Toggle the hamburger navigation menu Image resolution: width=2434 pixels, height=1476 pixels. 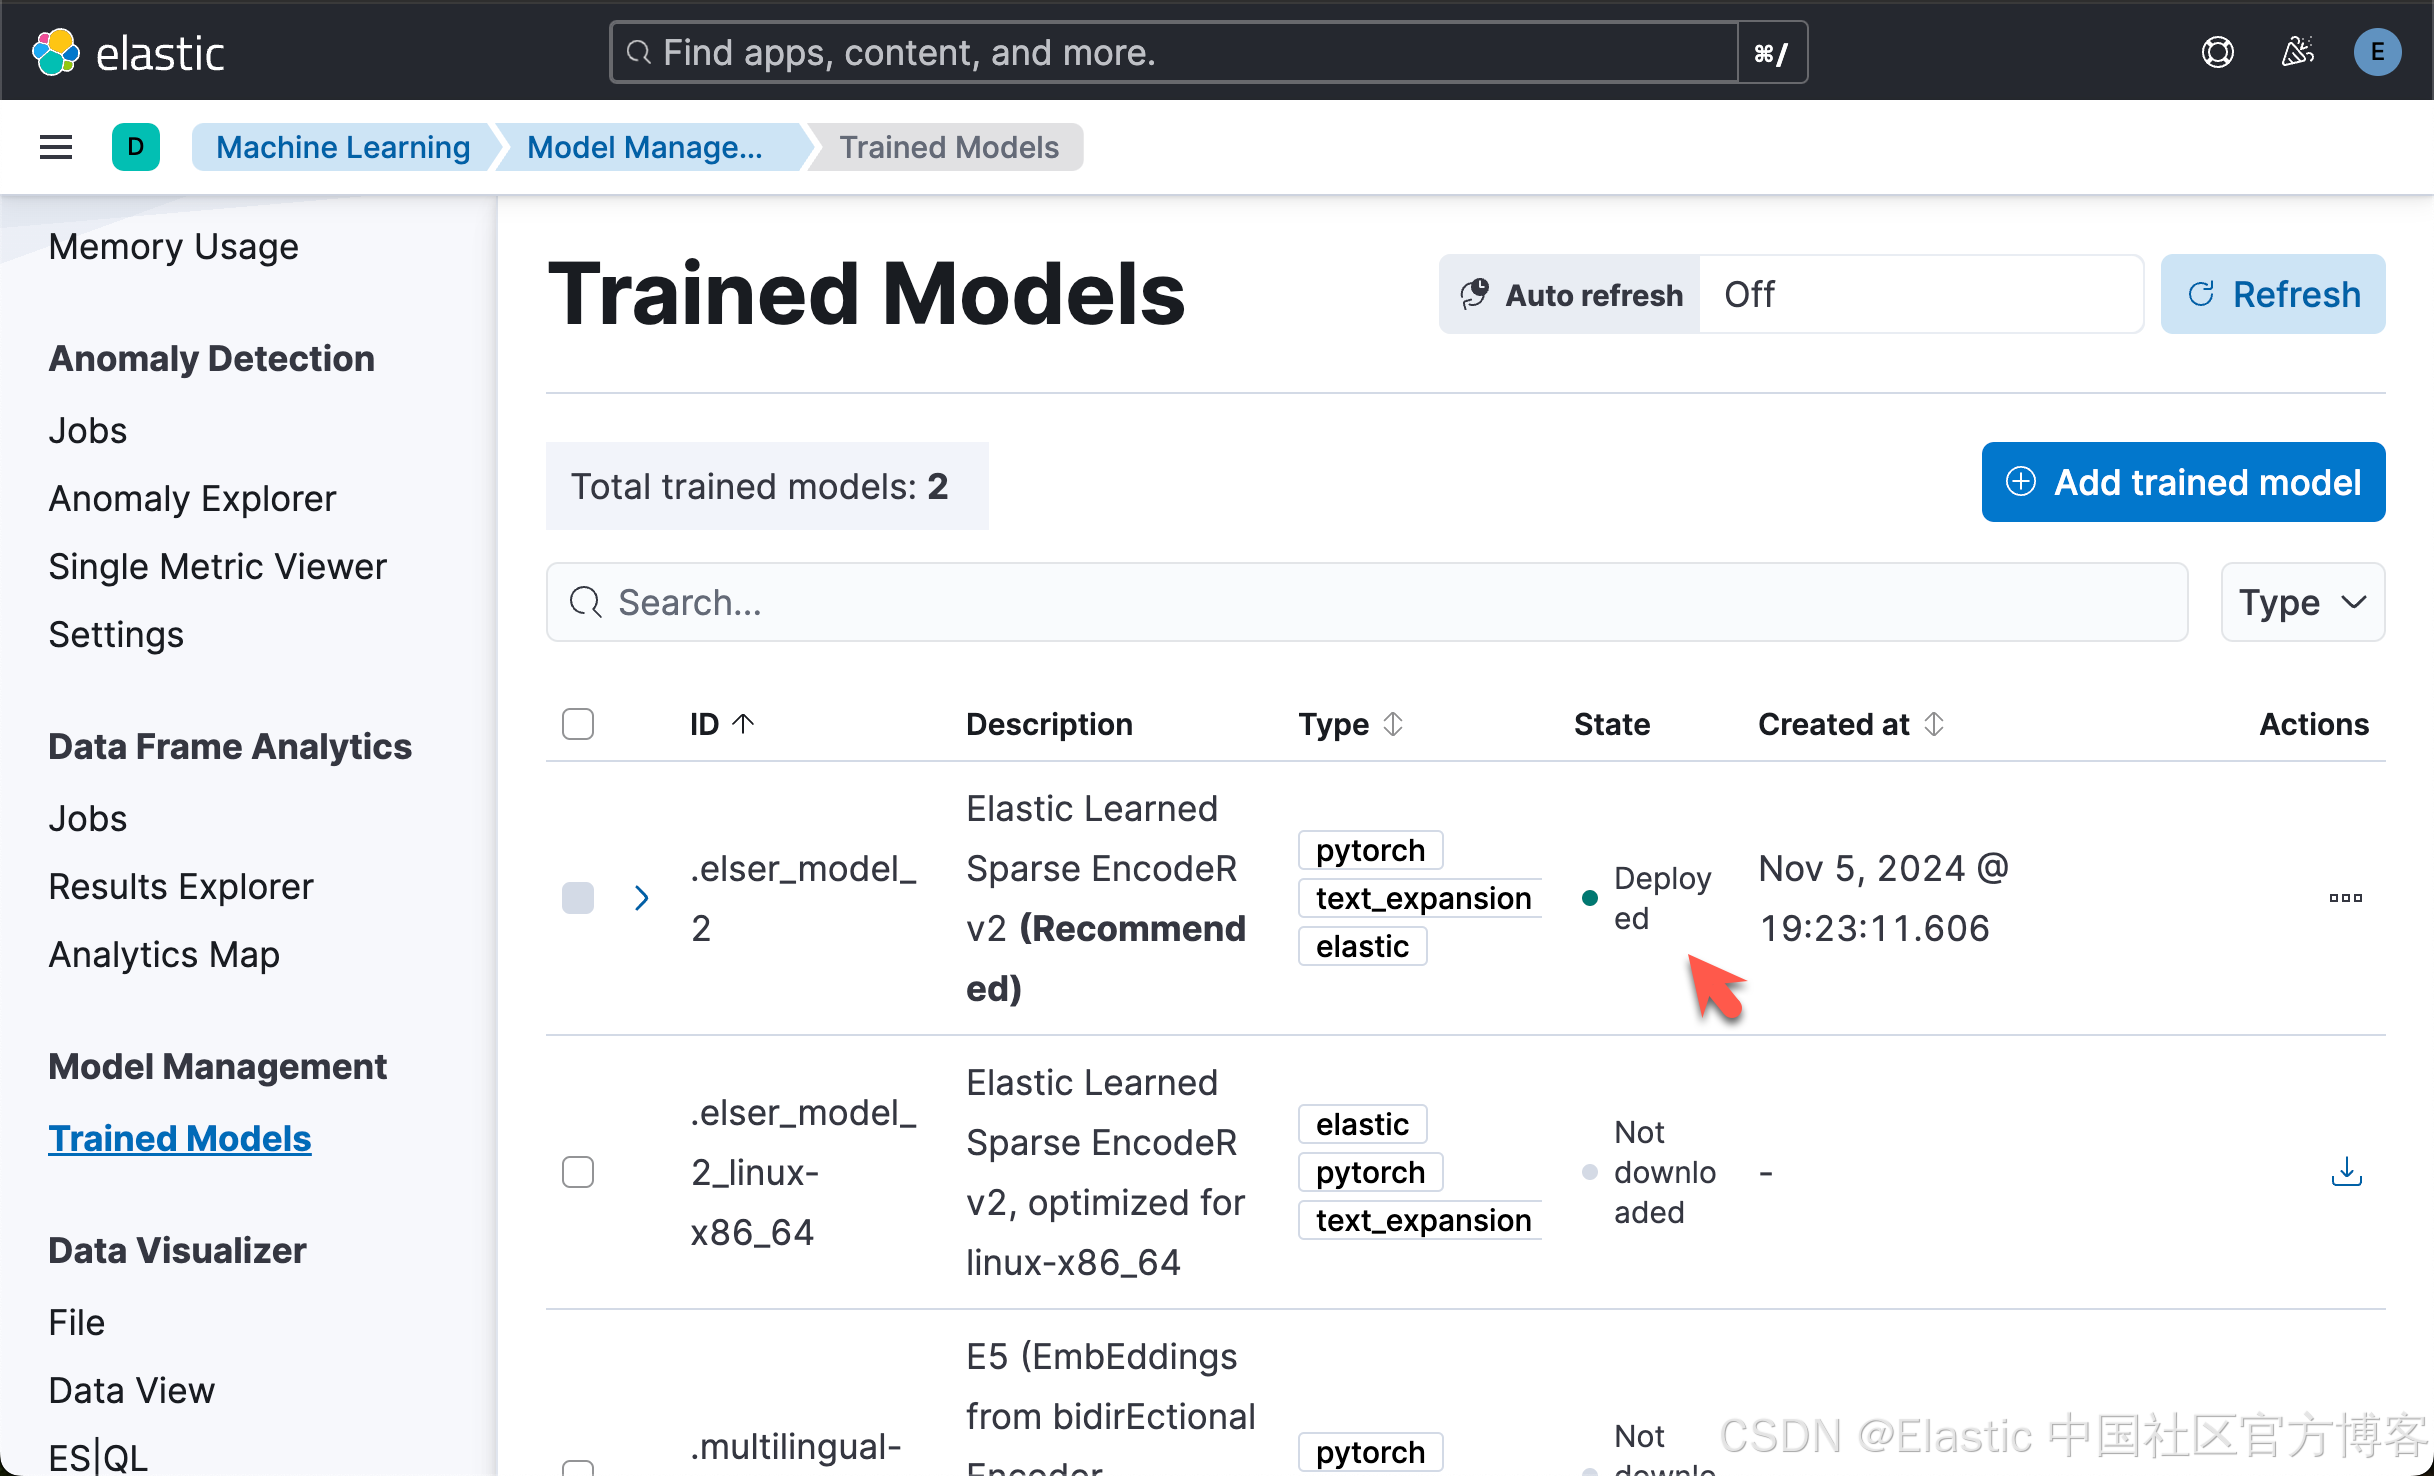click(x=56, y=147)
